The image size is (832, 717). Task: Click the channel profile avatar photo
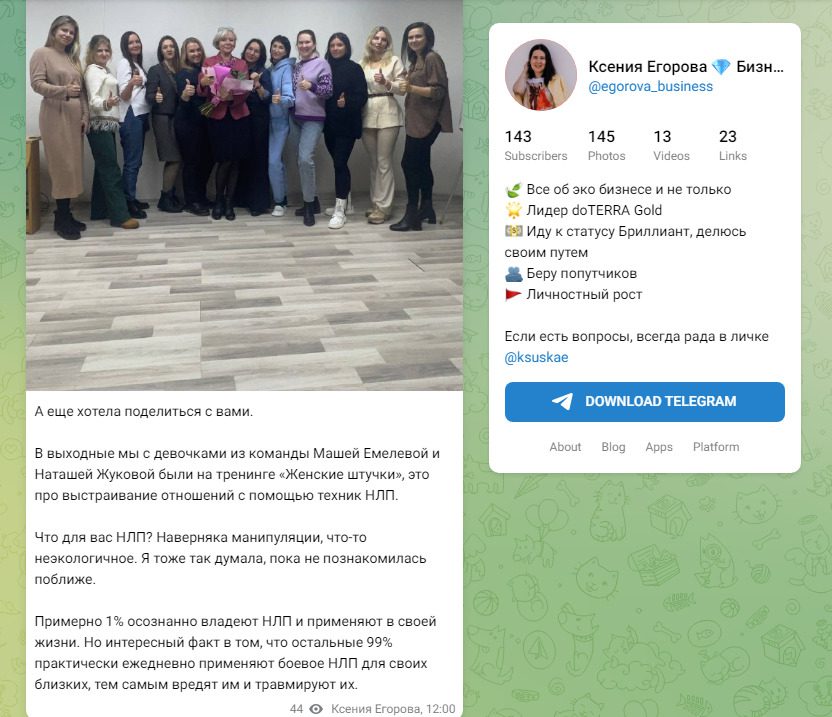[x=541, y=75]
